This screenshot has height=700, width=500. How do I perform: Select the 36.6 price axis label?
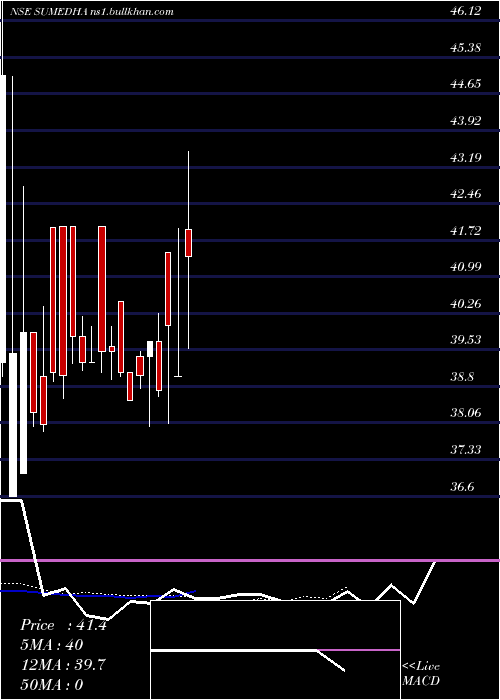(x=462, y=487)
